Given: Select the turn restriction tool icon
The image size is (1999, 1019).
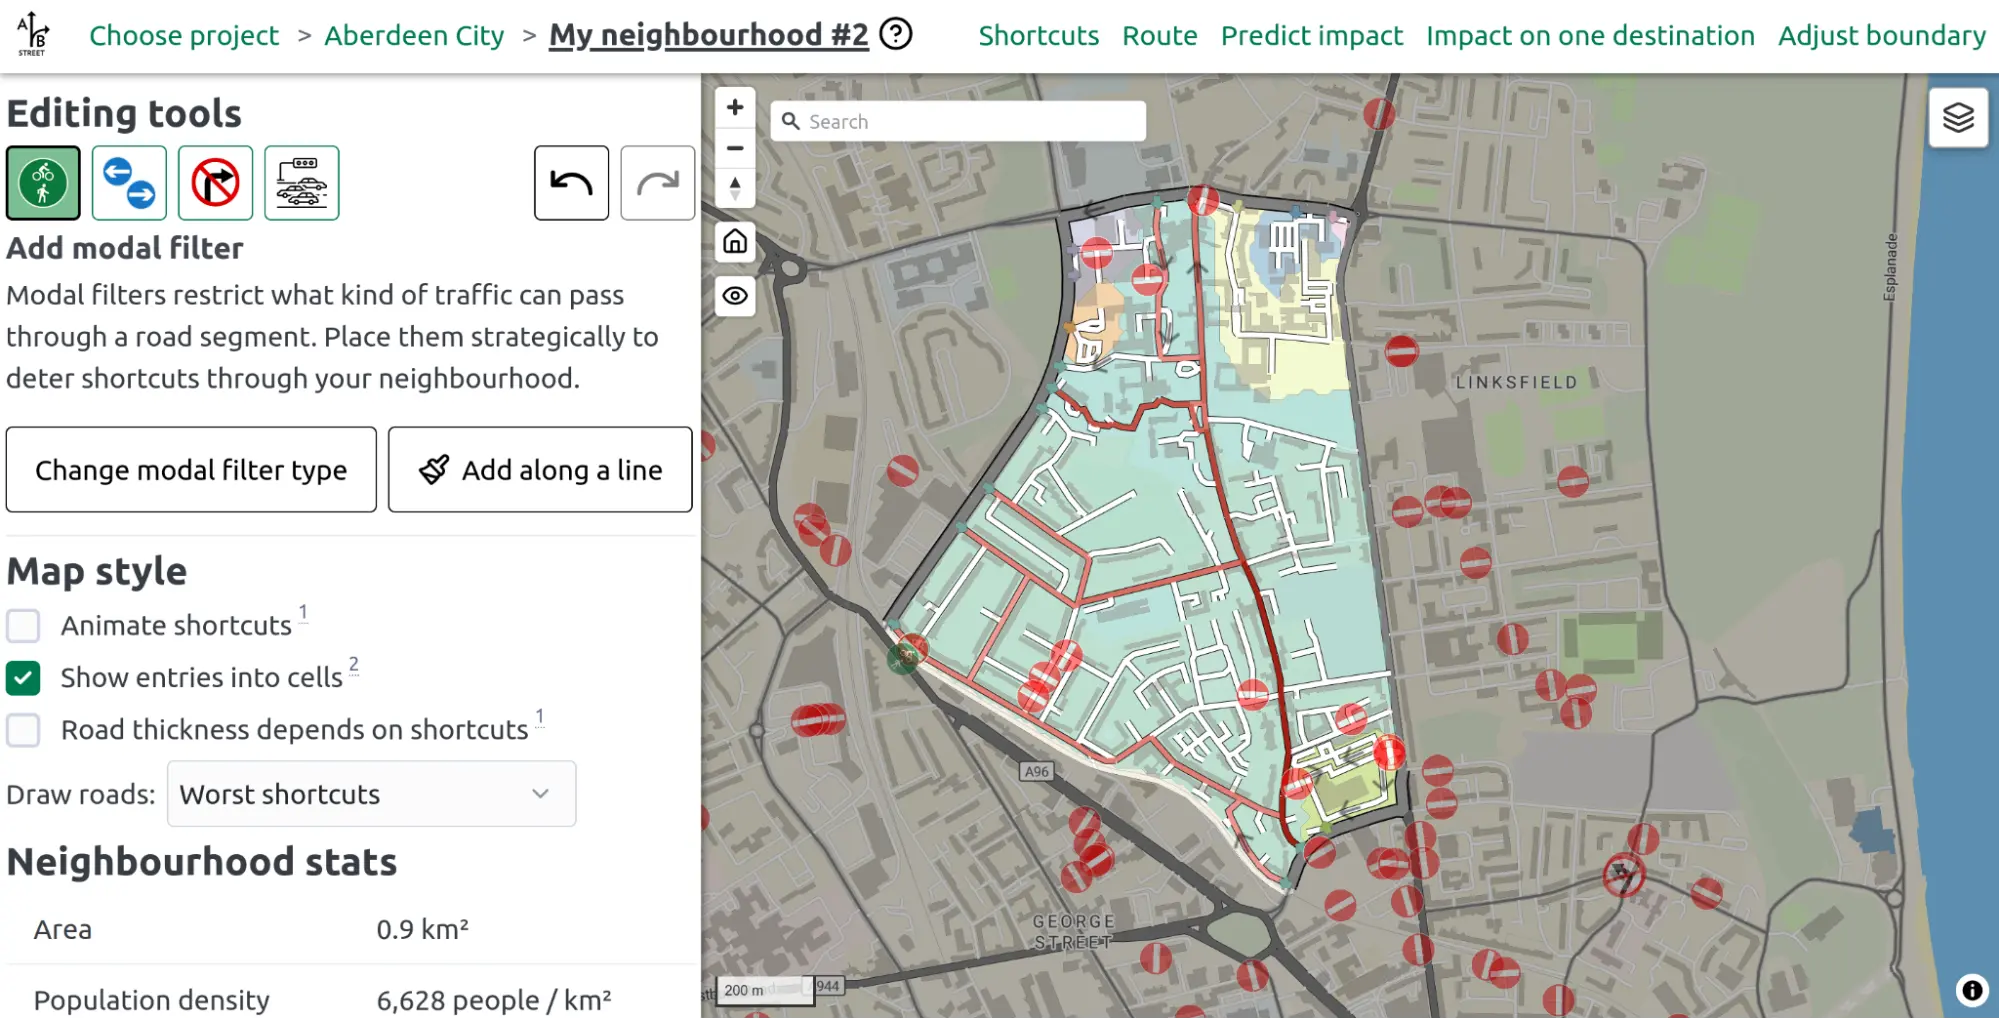Looking at the screenshot, I should 215,183.
